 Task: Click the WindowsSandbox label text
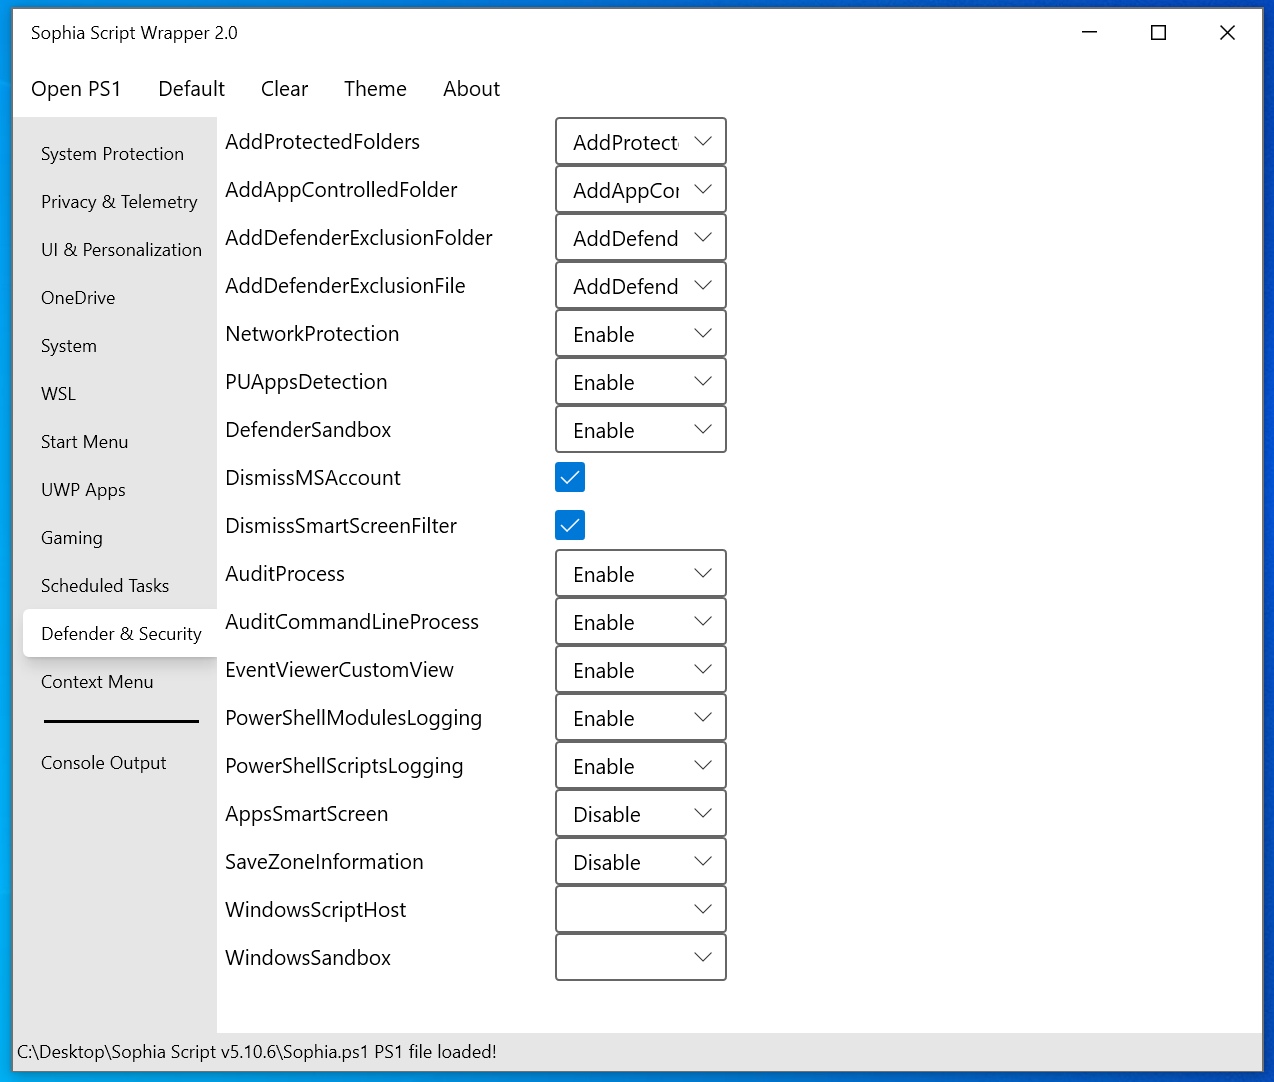coord(308,958)
